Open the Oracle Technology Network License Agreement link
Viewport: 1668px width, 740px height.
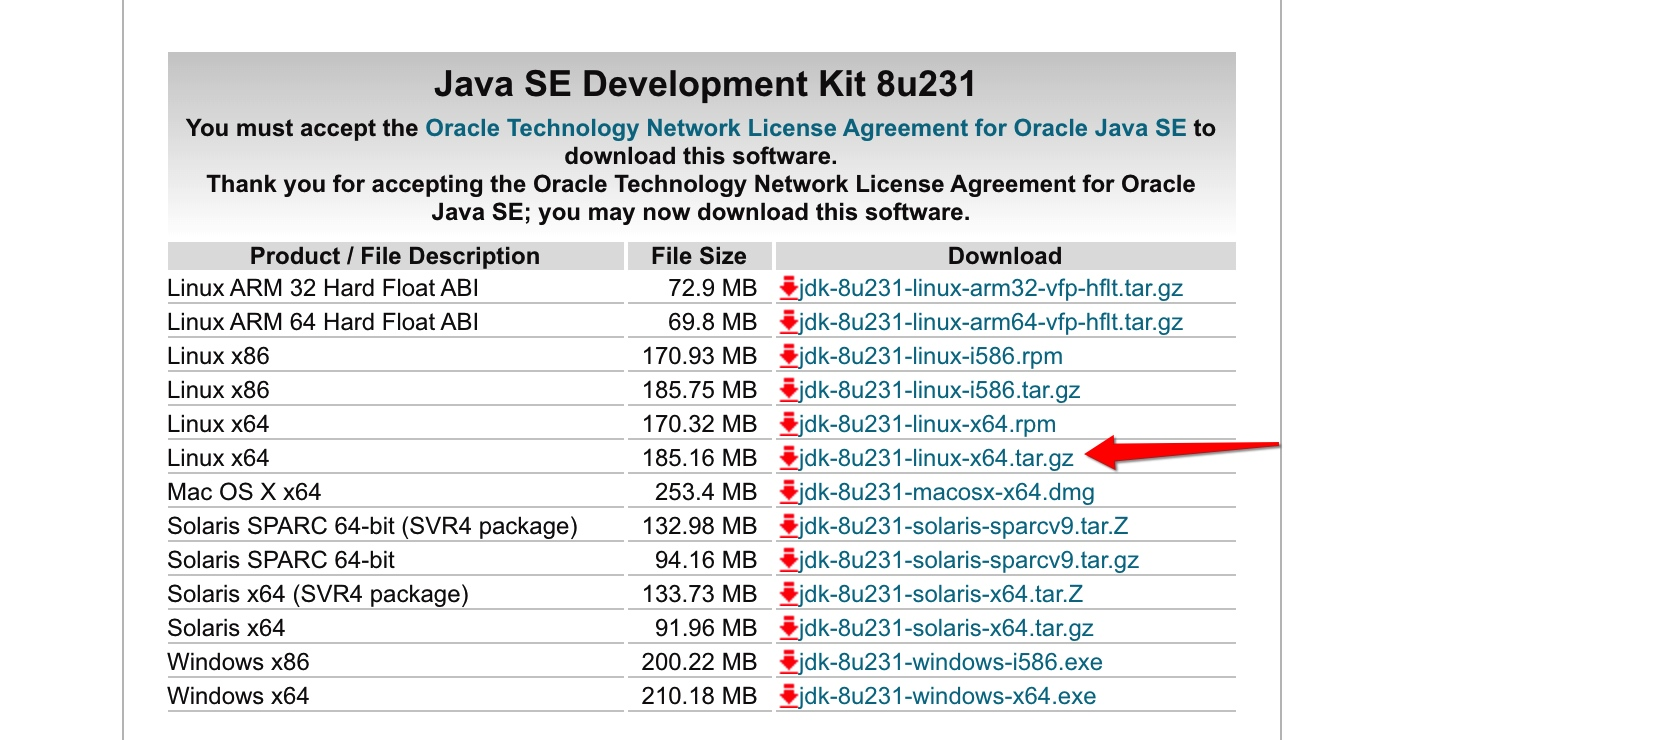(x=805, y=128)
